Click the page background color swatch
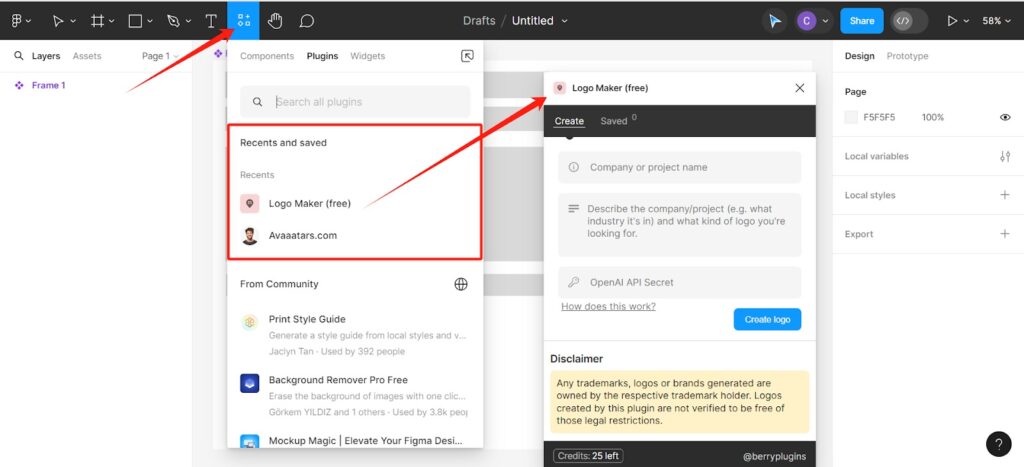The height and width of the screenshot is (467, 1024). 851,118
